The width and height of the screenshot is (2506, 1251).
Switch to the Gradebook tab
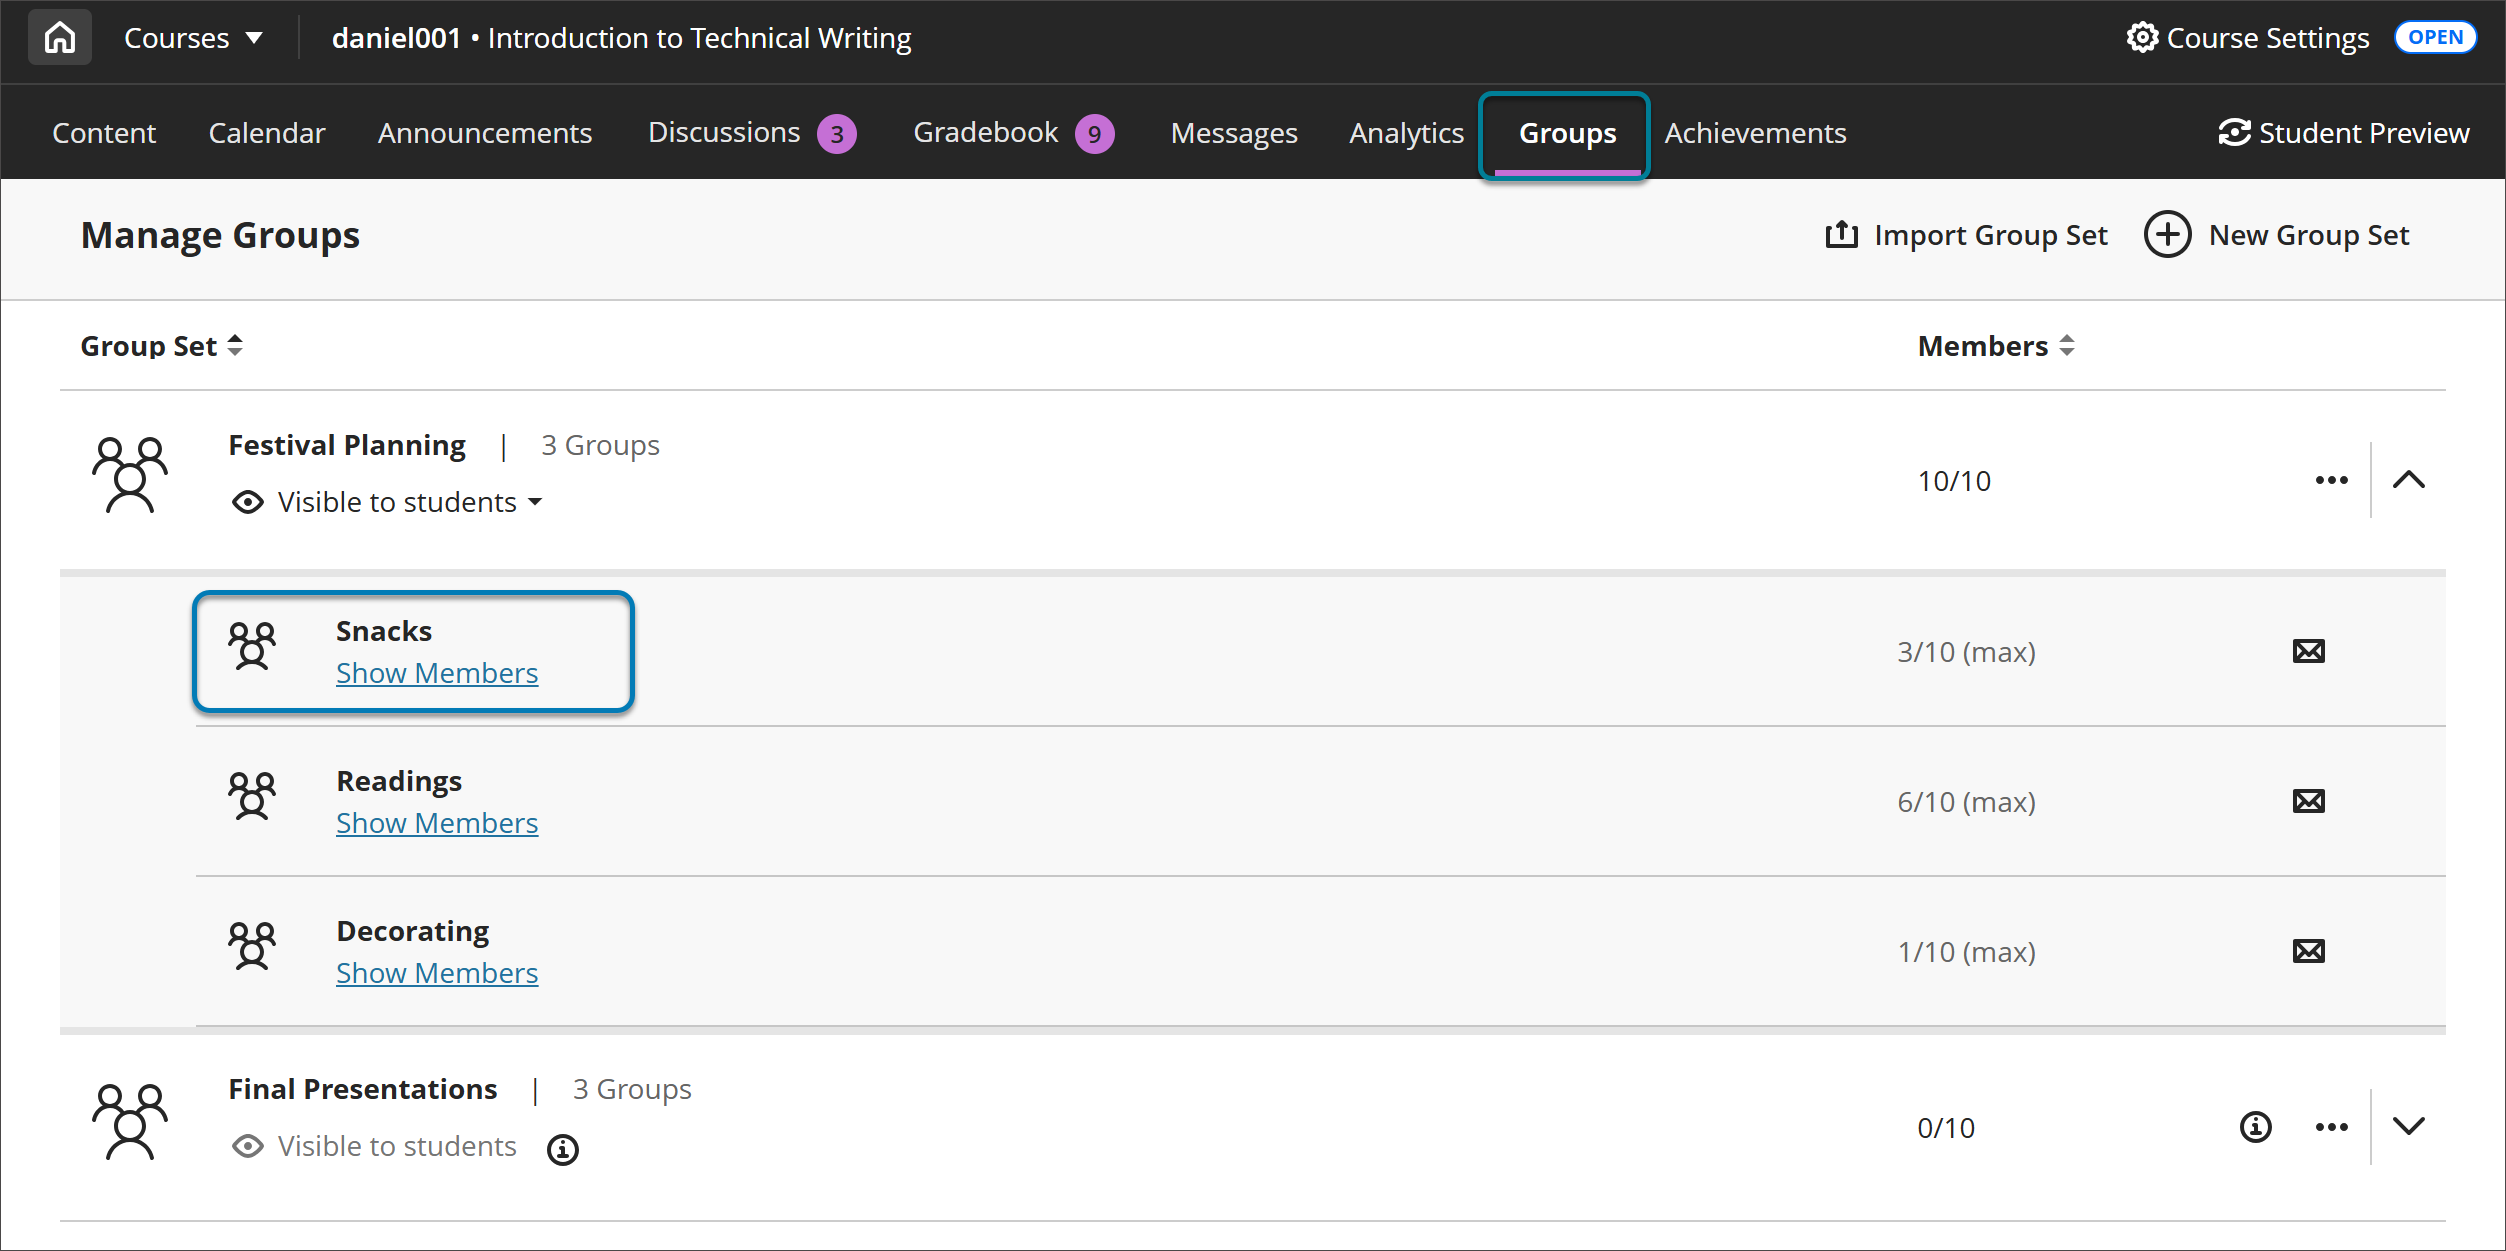click(986, 132)
